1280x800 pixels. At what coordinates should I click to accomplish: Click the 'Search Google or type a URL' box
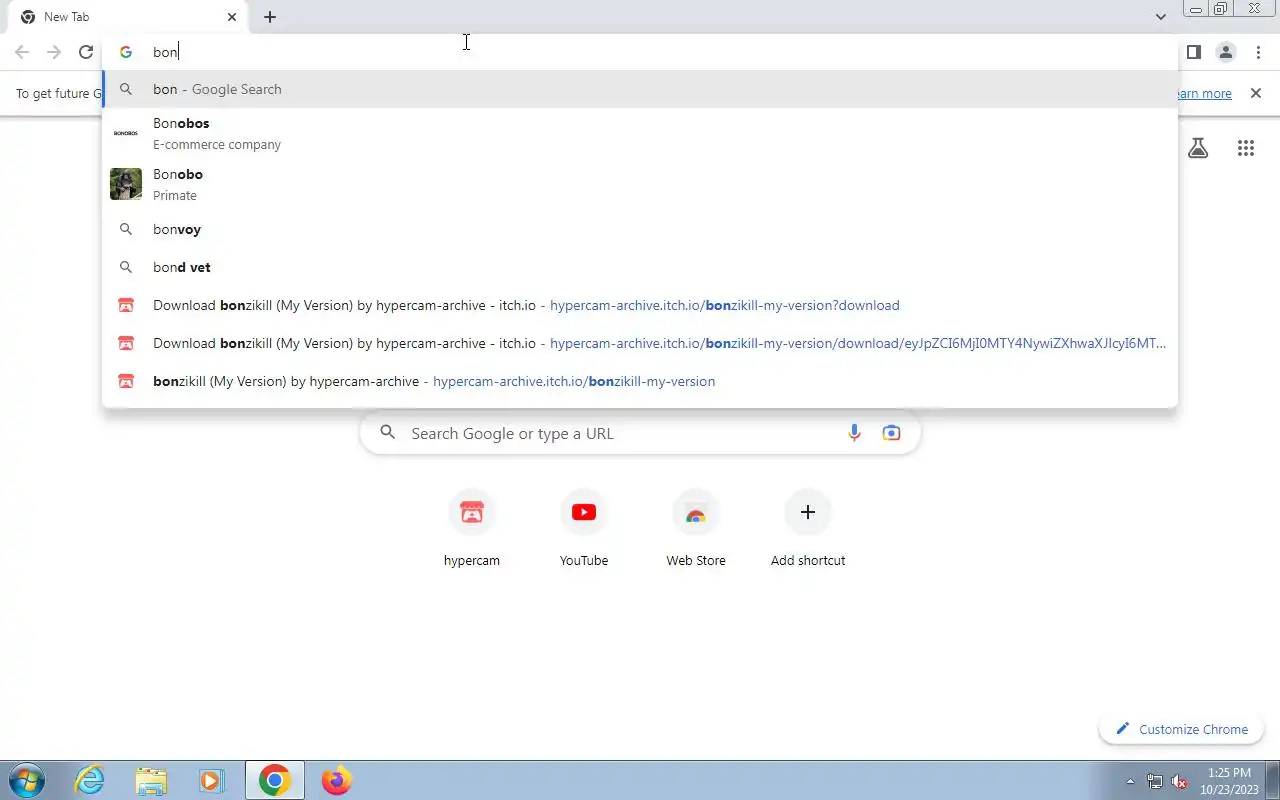(x=640, y=433)
